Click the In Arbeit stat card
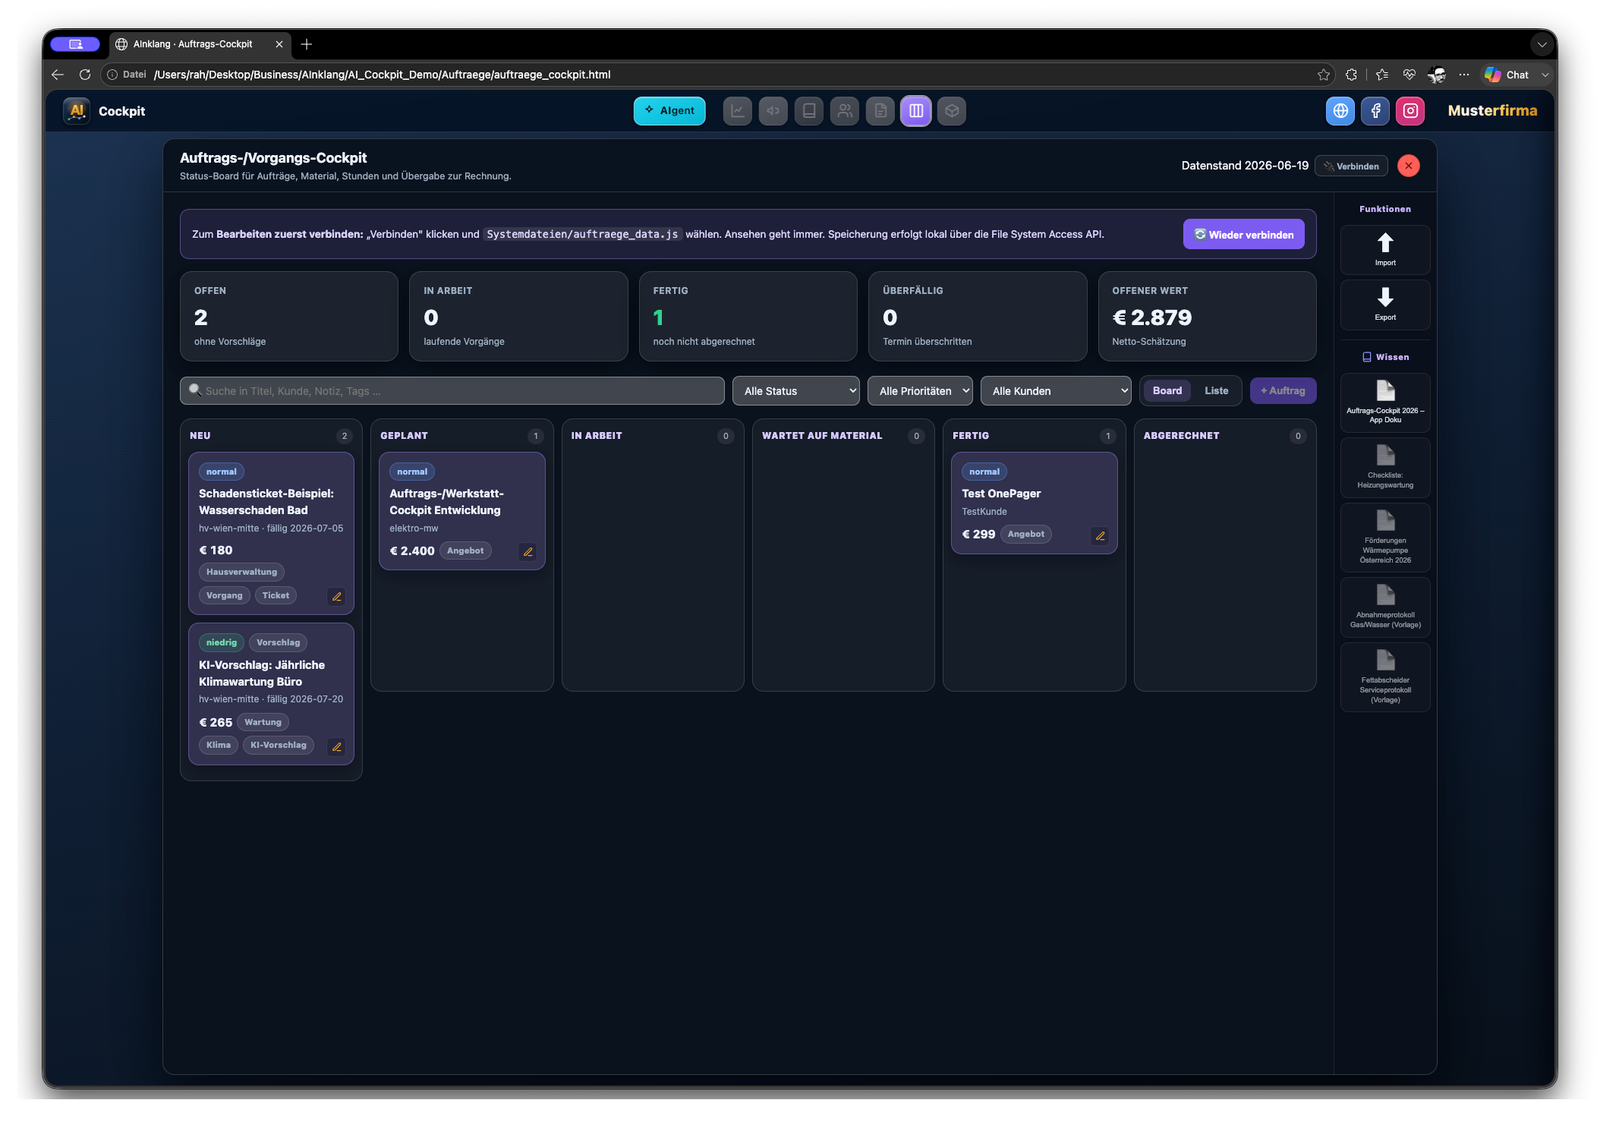The width and height of the screenshot is (1600, 1145). click(518, 316)
